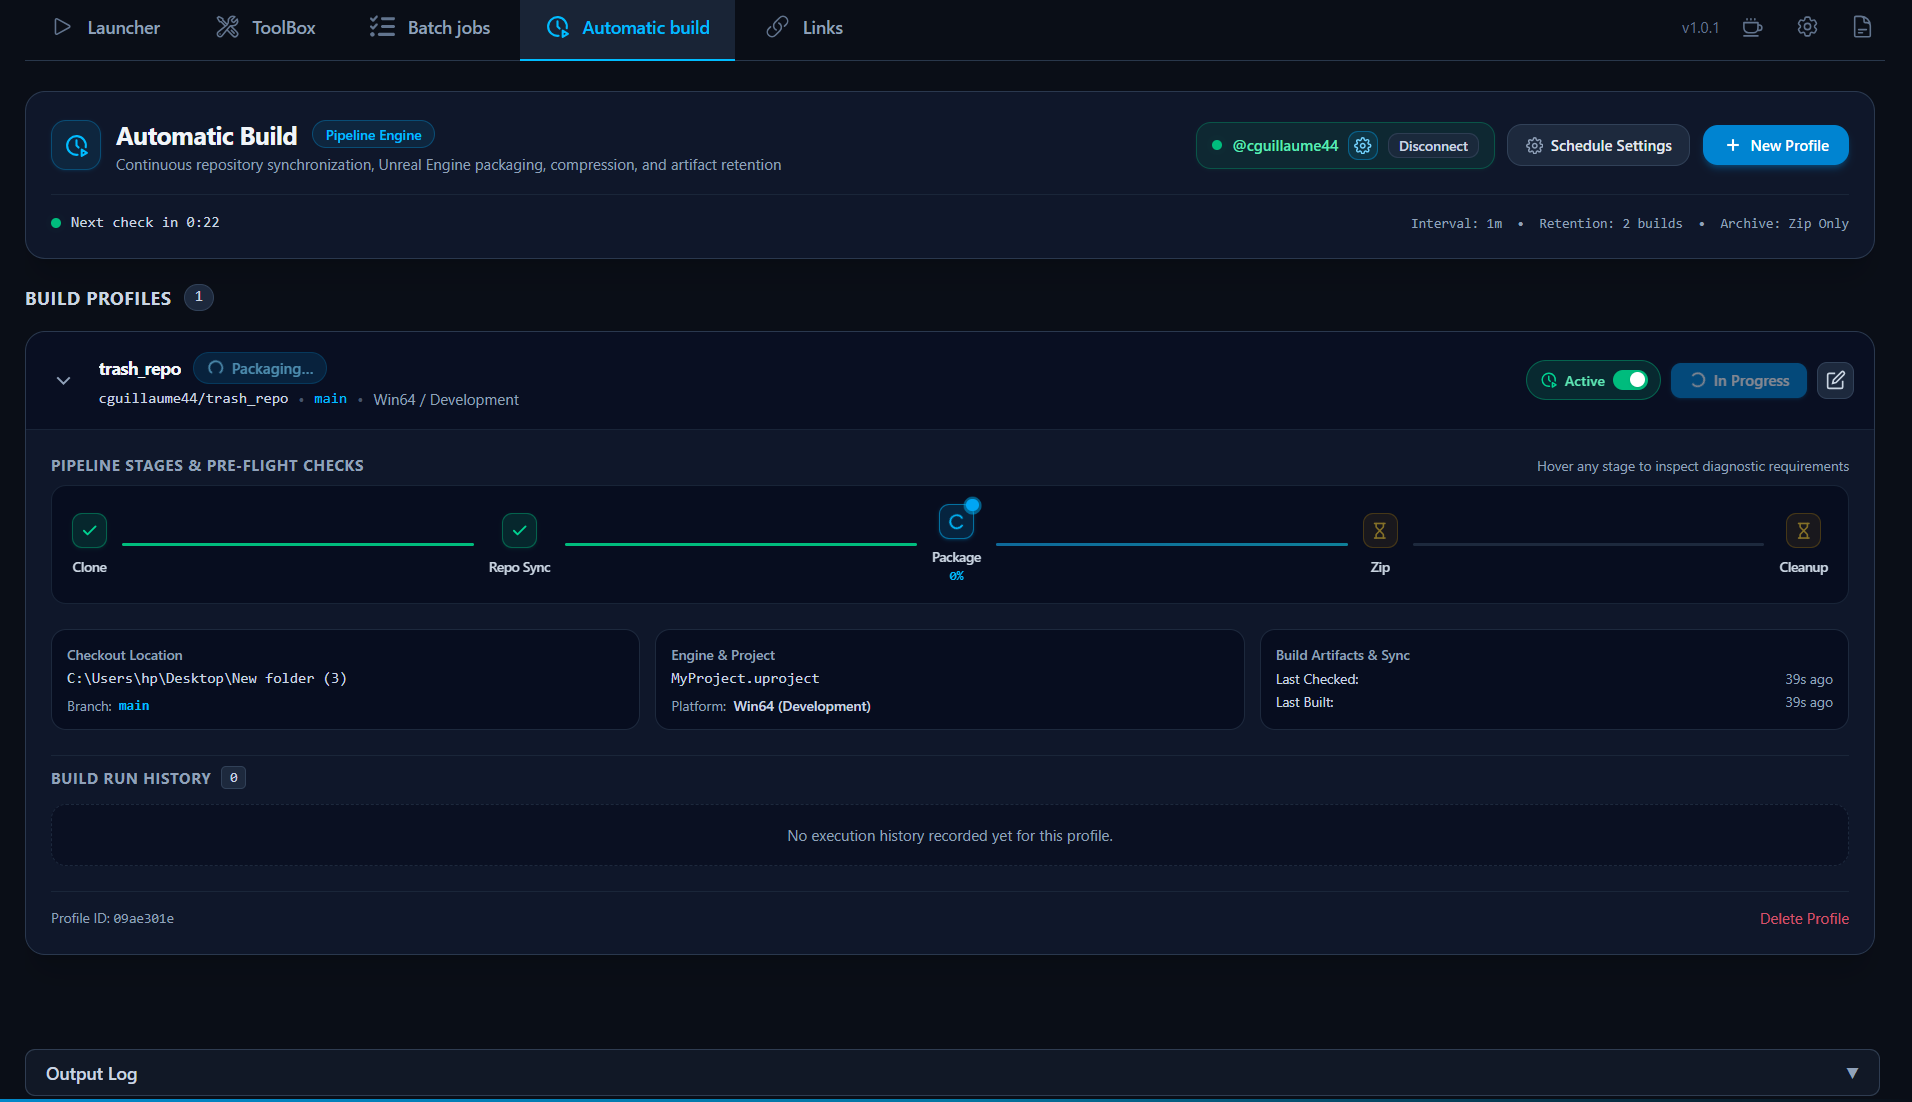This screenshot has width=1912, height=1102.
Task: Click the Checkout Location path text
Action: point(207,678)
